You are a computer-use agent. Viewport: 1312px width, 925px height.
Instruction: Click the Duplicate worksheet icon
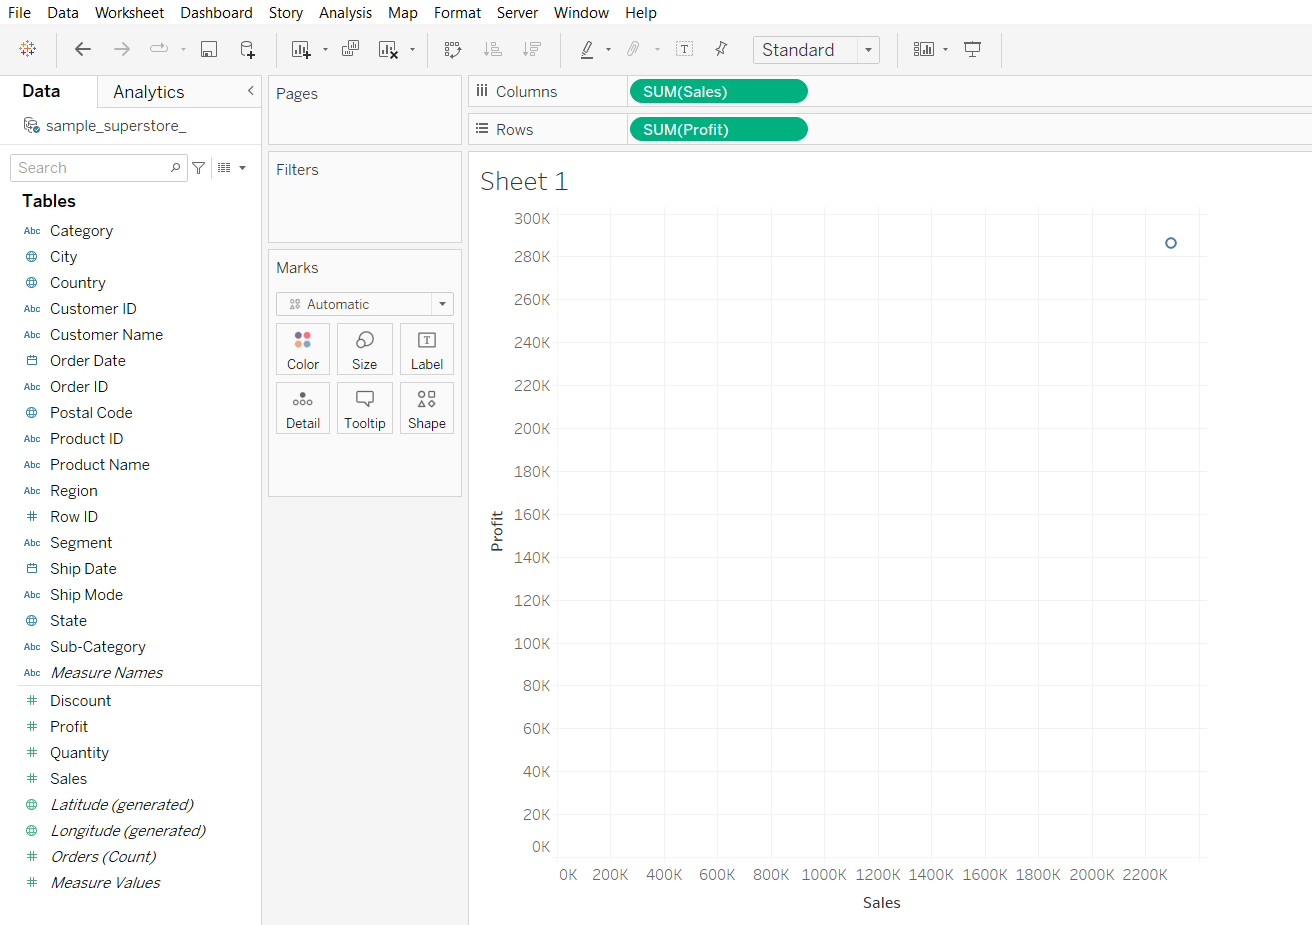(x=350, y=49)
